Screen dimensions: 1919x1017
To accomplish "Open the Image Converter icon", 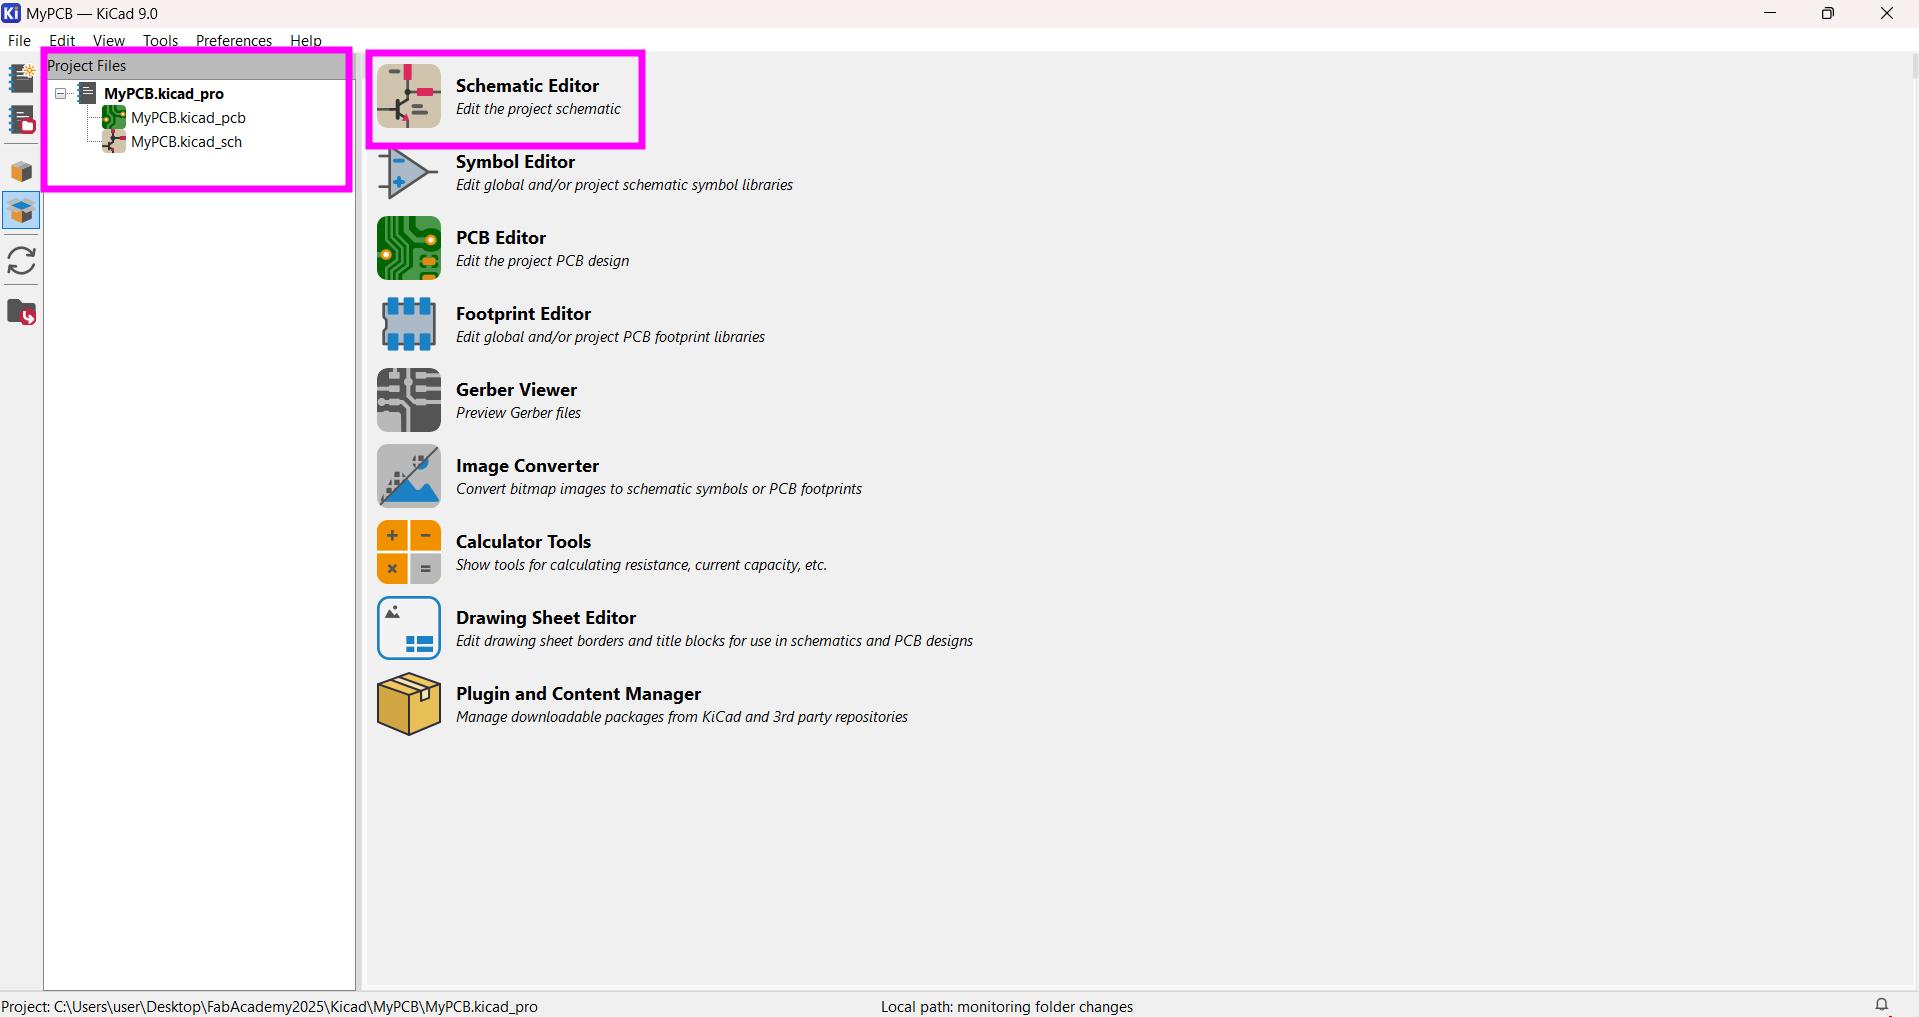I will [408, 476].
